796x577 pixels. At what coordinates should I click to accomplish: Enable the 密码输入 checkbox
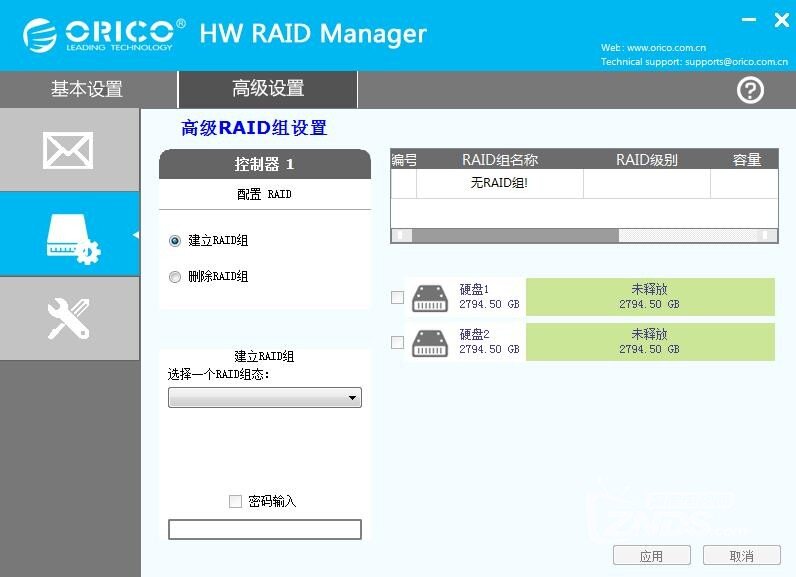[x=235, y=501]
